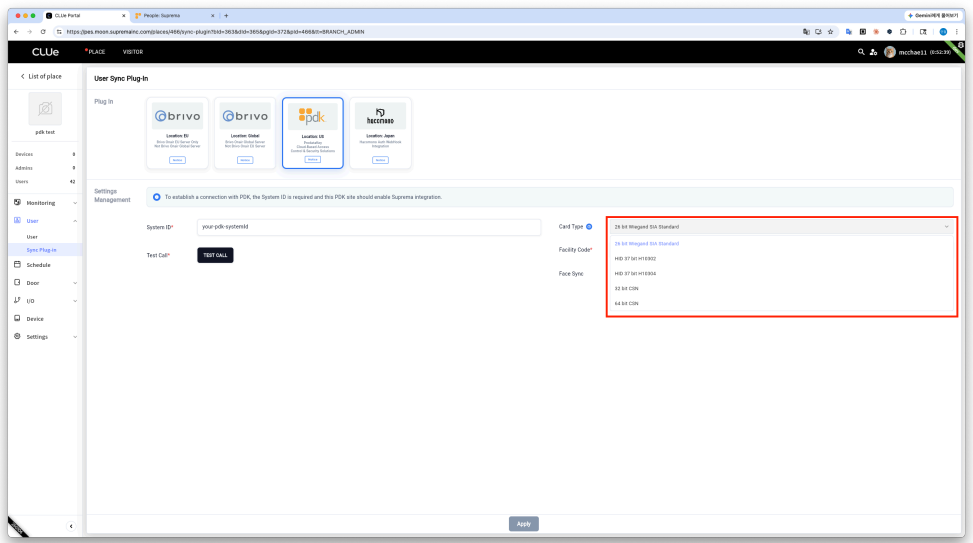973x543 pixels.
Task: Collapse the sidebar with bottom arrow icon
Action: coord(71,526)
